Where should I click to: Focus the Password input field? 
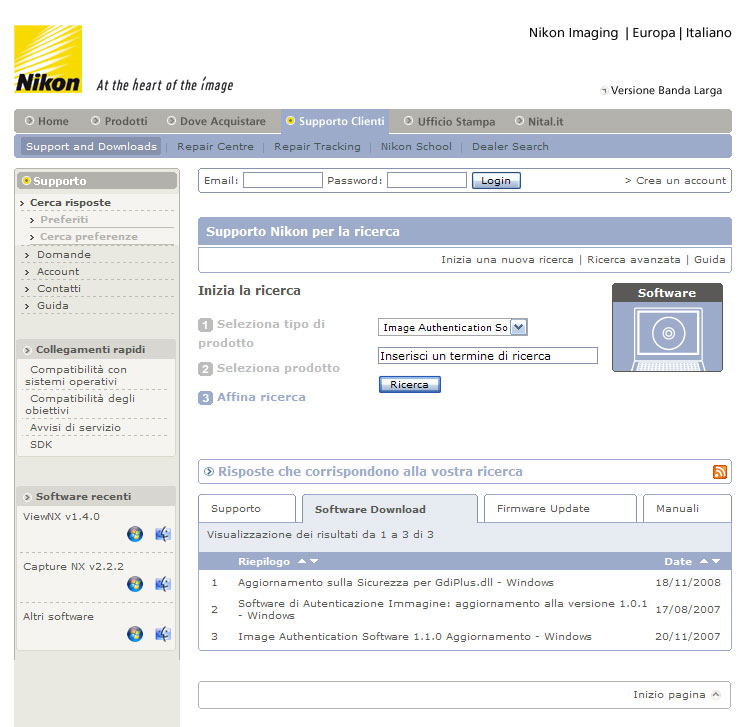[x=427, y=180]
